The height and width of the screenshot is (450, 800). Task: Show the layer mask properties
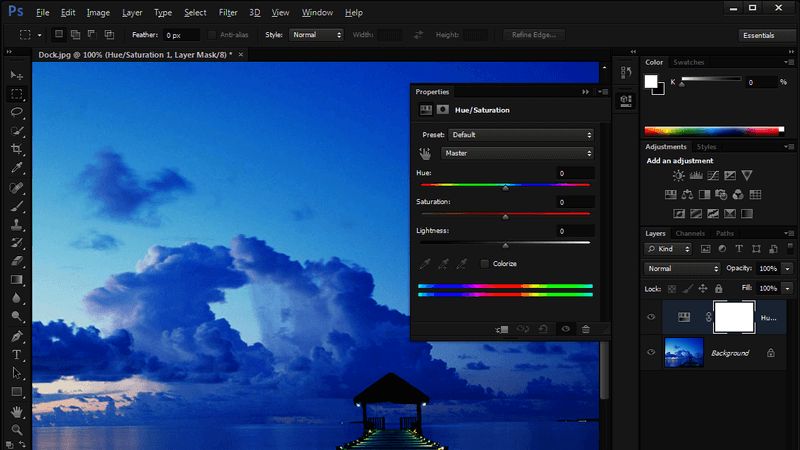point(442,110)
